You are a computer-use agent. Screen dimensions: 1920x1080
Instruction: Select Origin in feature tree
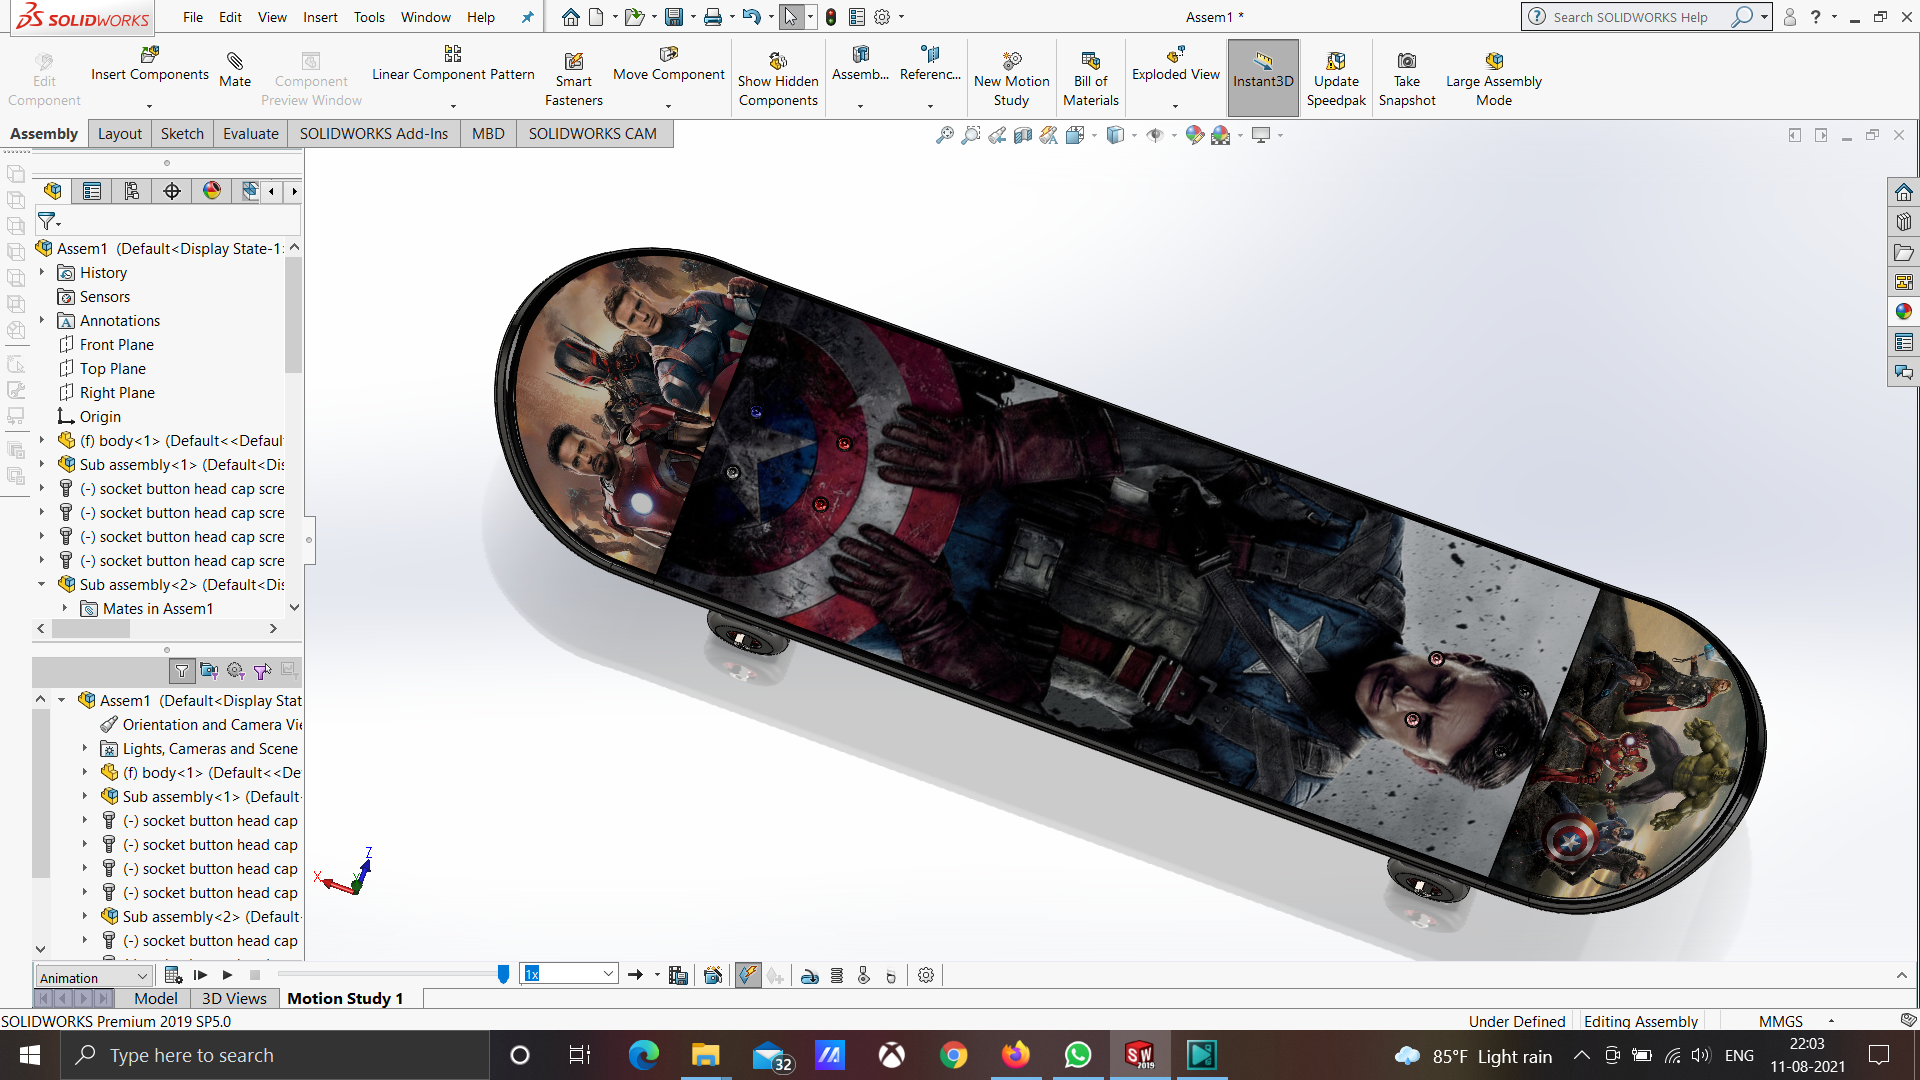(x=100, y=416)
